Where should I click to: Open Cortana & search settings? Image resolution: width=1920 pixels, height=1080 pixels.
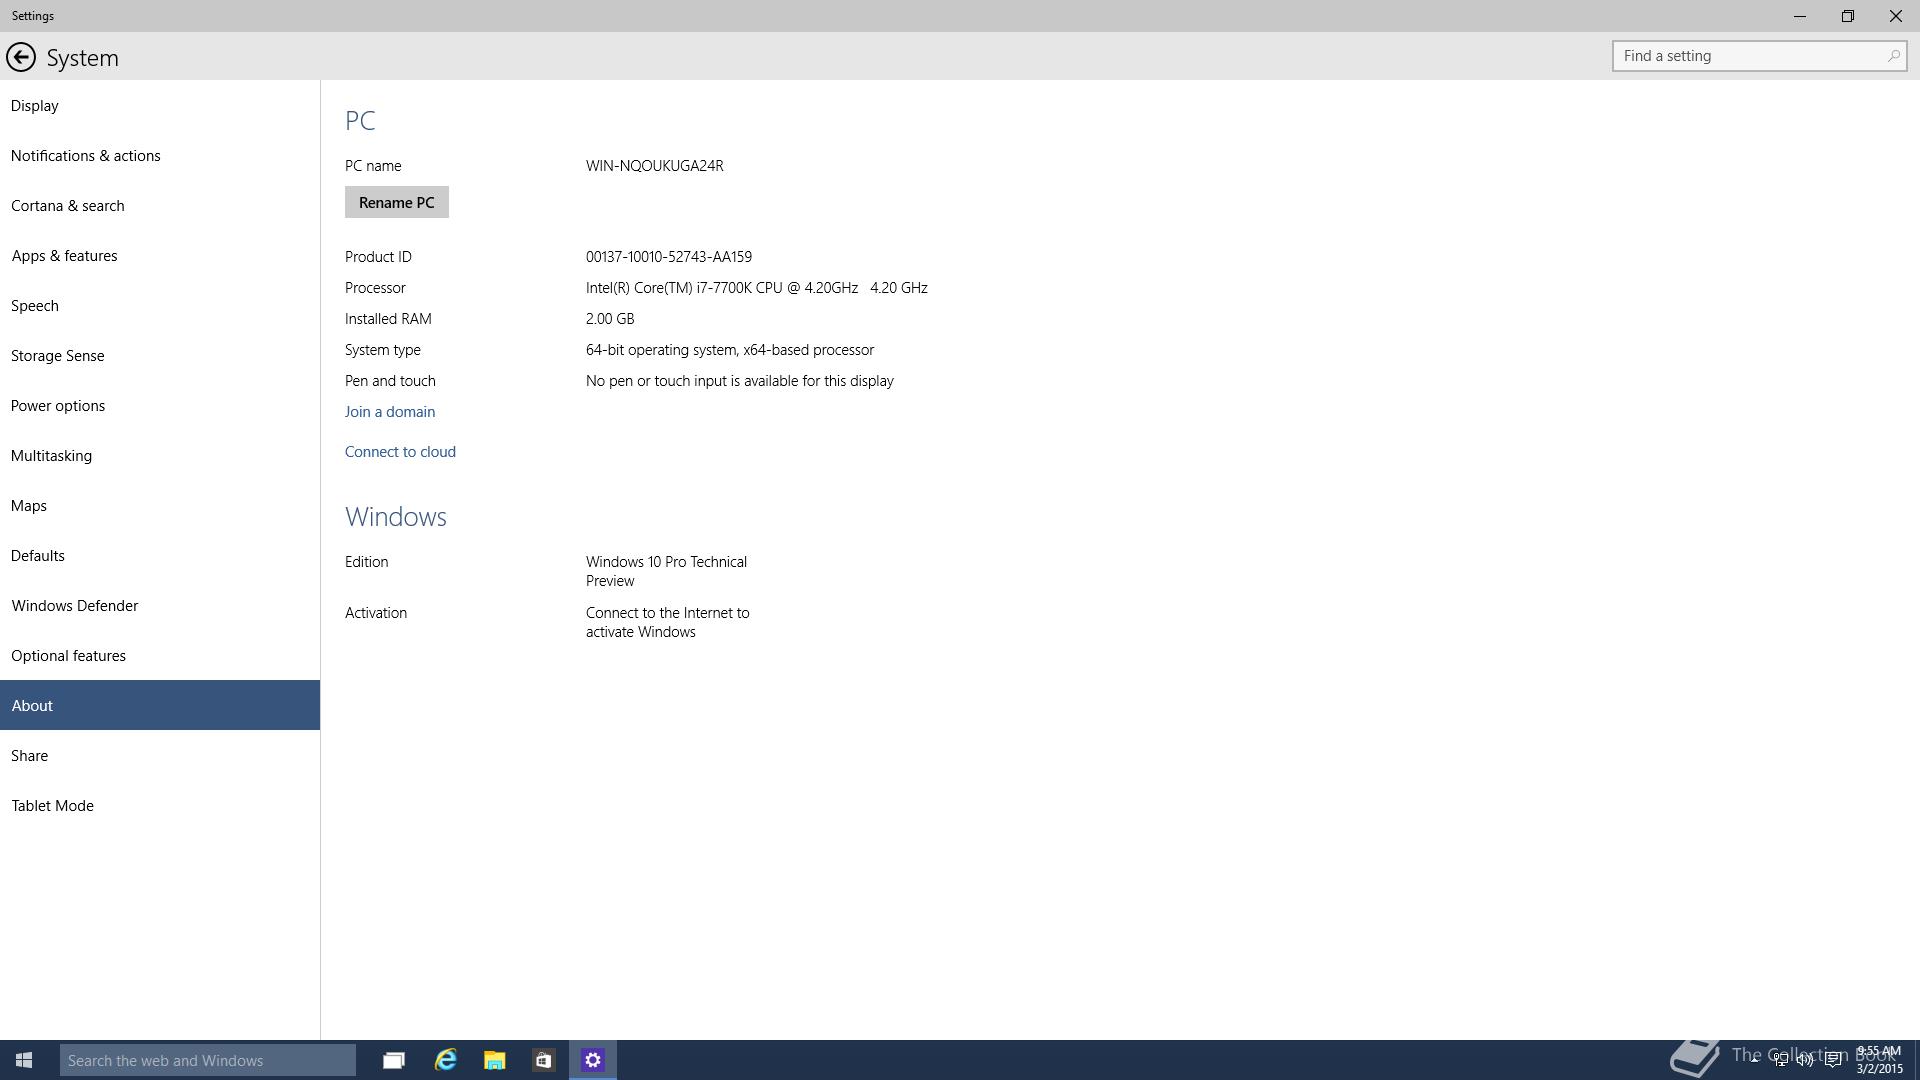point(160,205)
